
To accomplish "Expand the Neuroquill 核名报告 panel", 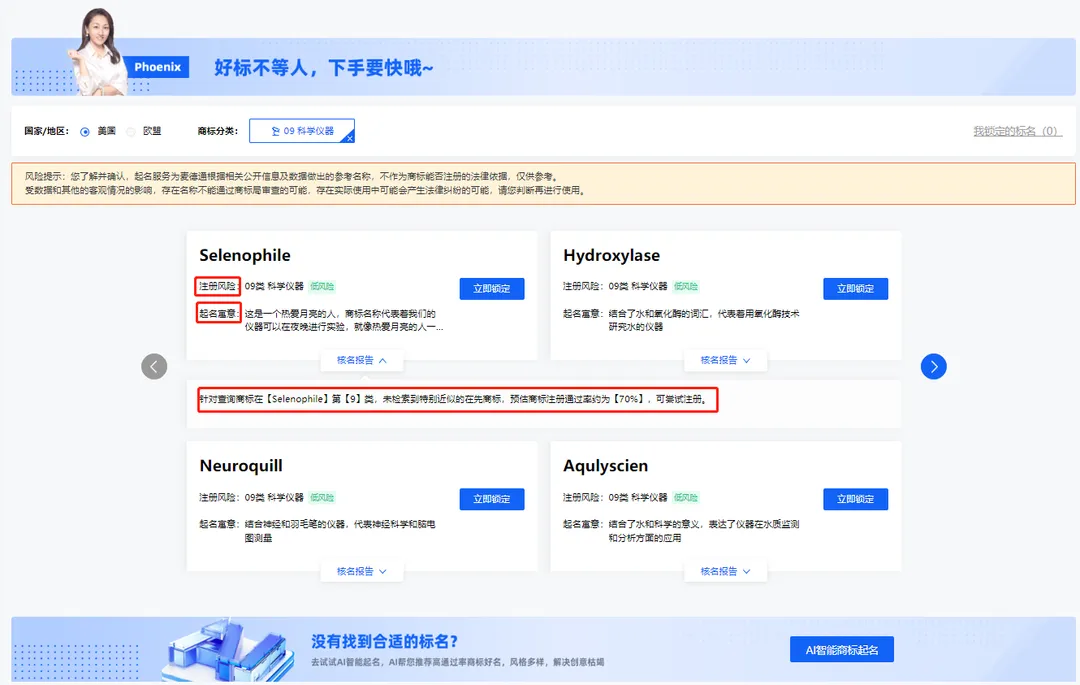I will coord(362,571).
